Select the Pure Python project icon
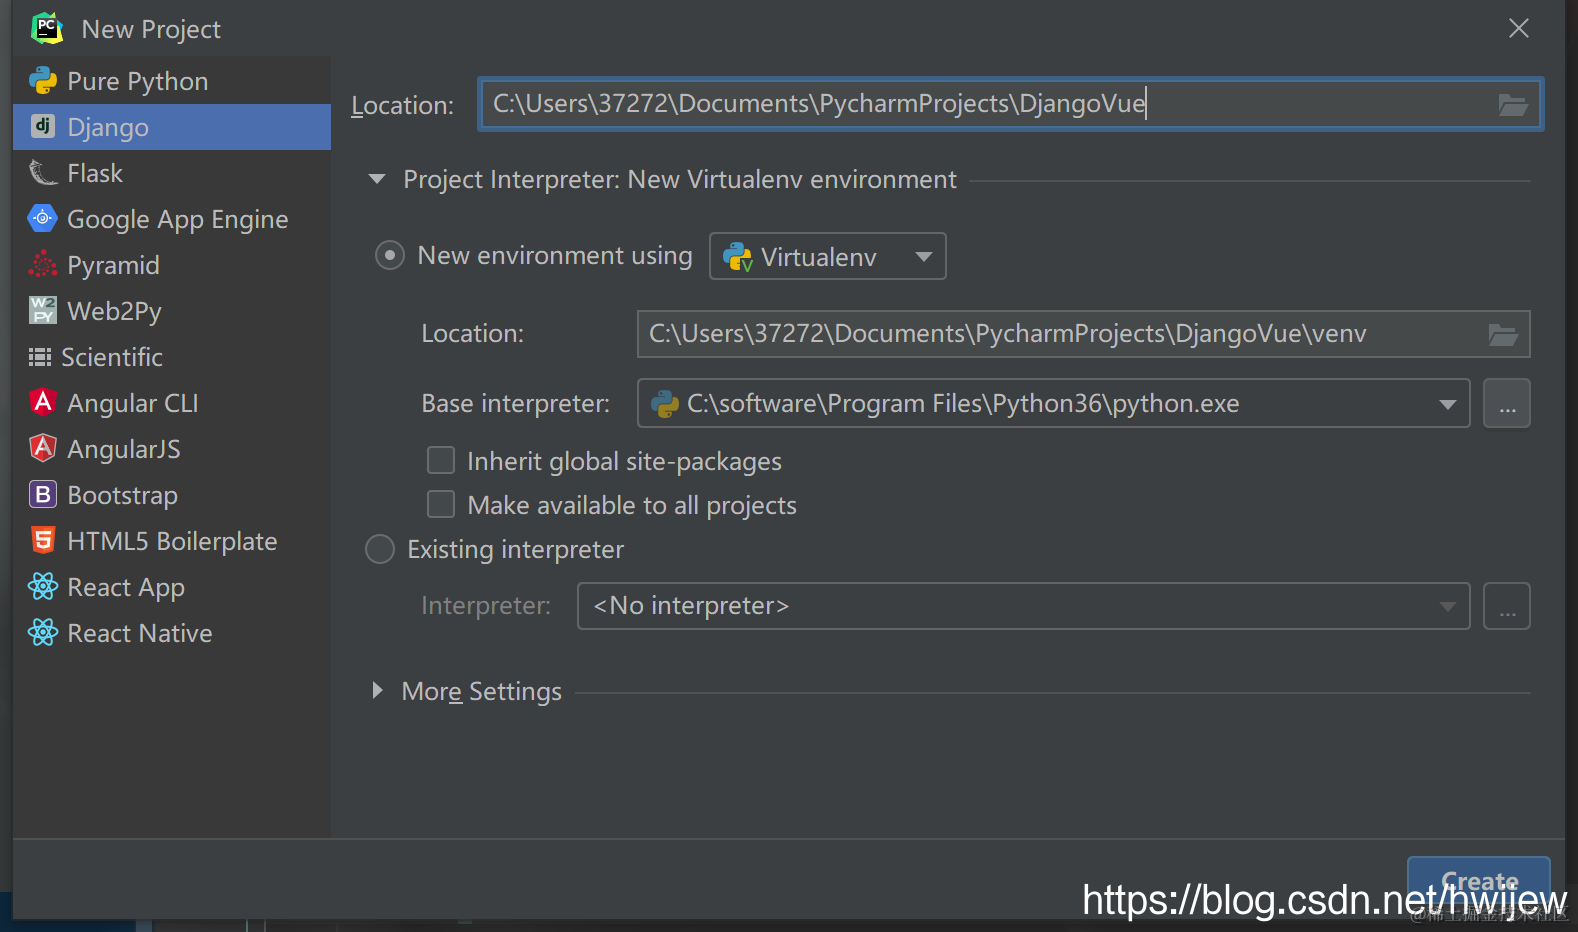 (x=43, y=80)
